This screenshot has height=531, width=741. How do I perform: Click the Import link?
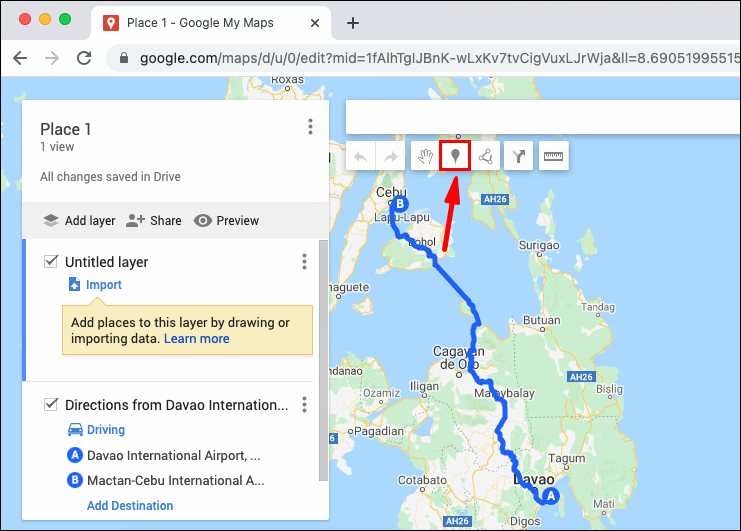pos(103,284)
